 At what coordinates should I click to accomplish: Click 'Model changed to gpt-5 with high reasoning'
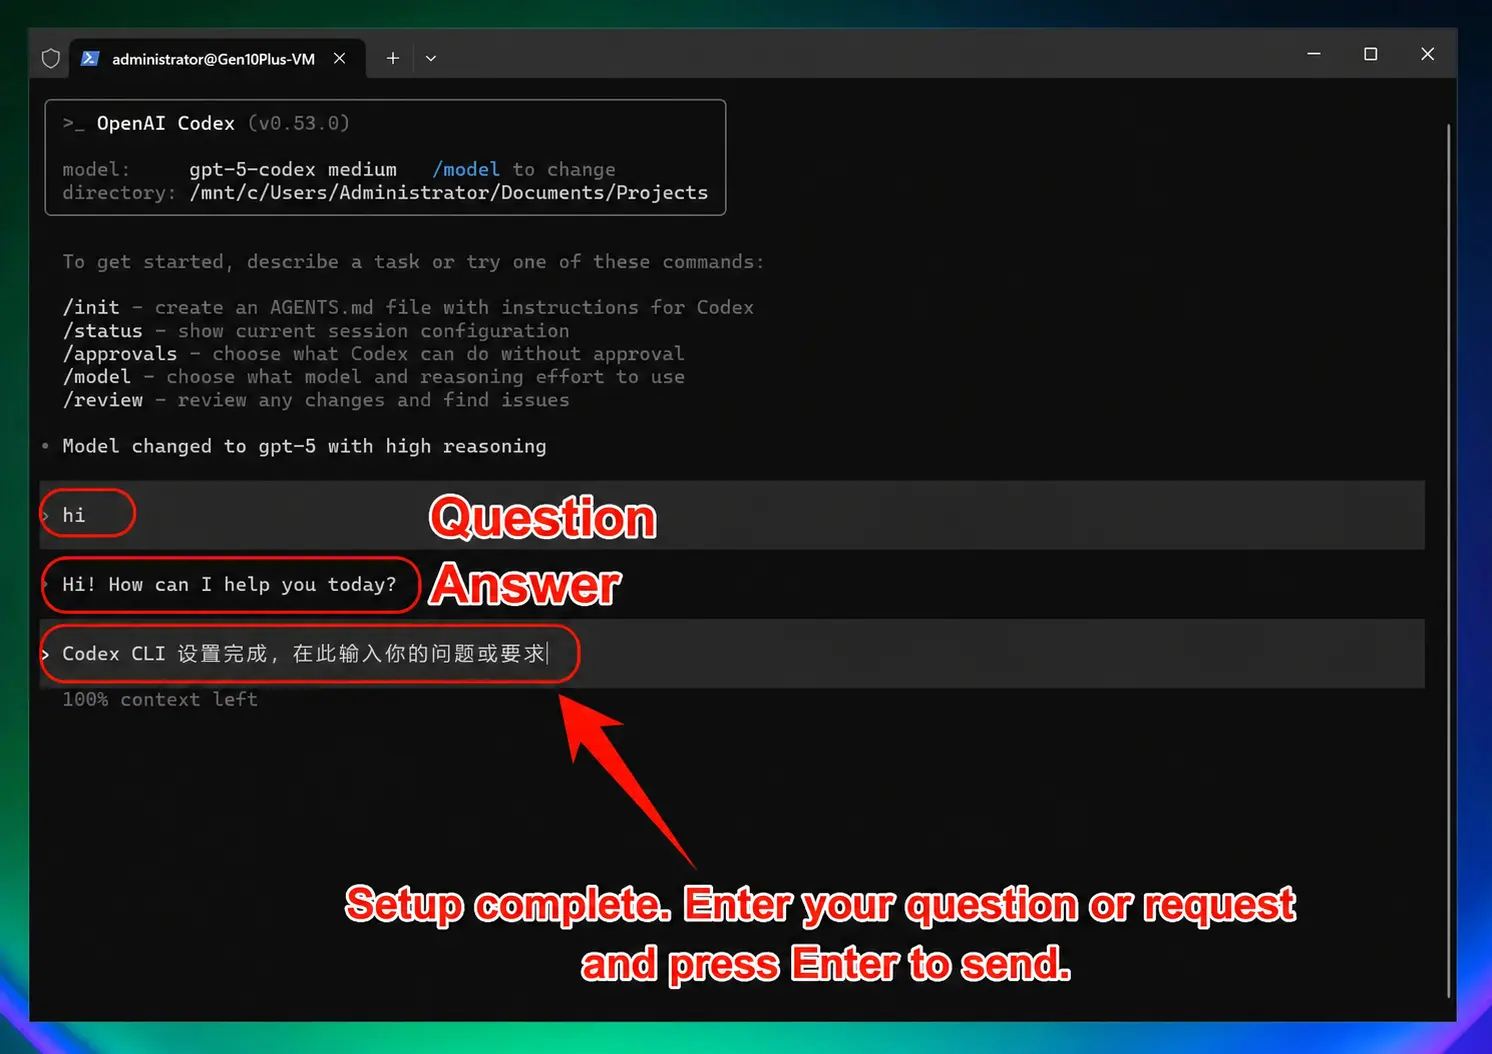click(x=304, y=446)
